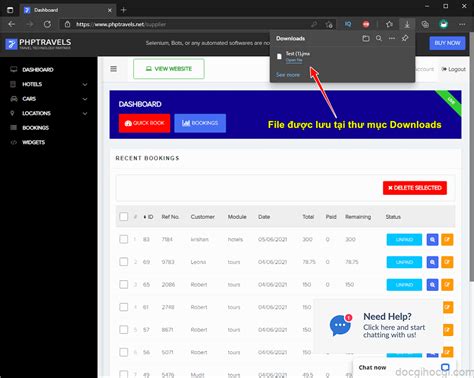Open more options in Downloads panel
The height and width of the screenshot is (378, 474).
[x=392, y=38]
